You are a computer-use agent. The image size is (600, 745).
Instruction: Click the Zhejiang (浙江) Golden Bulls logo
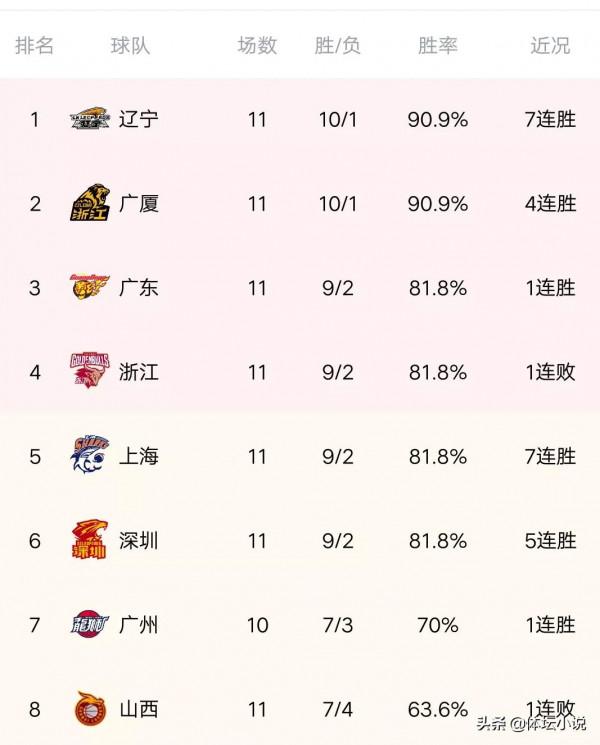(90, 371)
